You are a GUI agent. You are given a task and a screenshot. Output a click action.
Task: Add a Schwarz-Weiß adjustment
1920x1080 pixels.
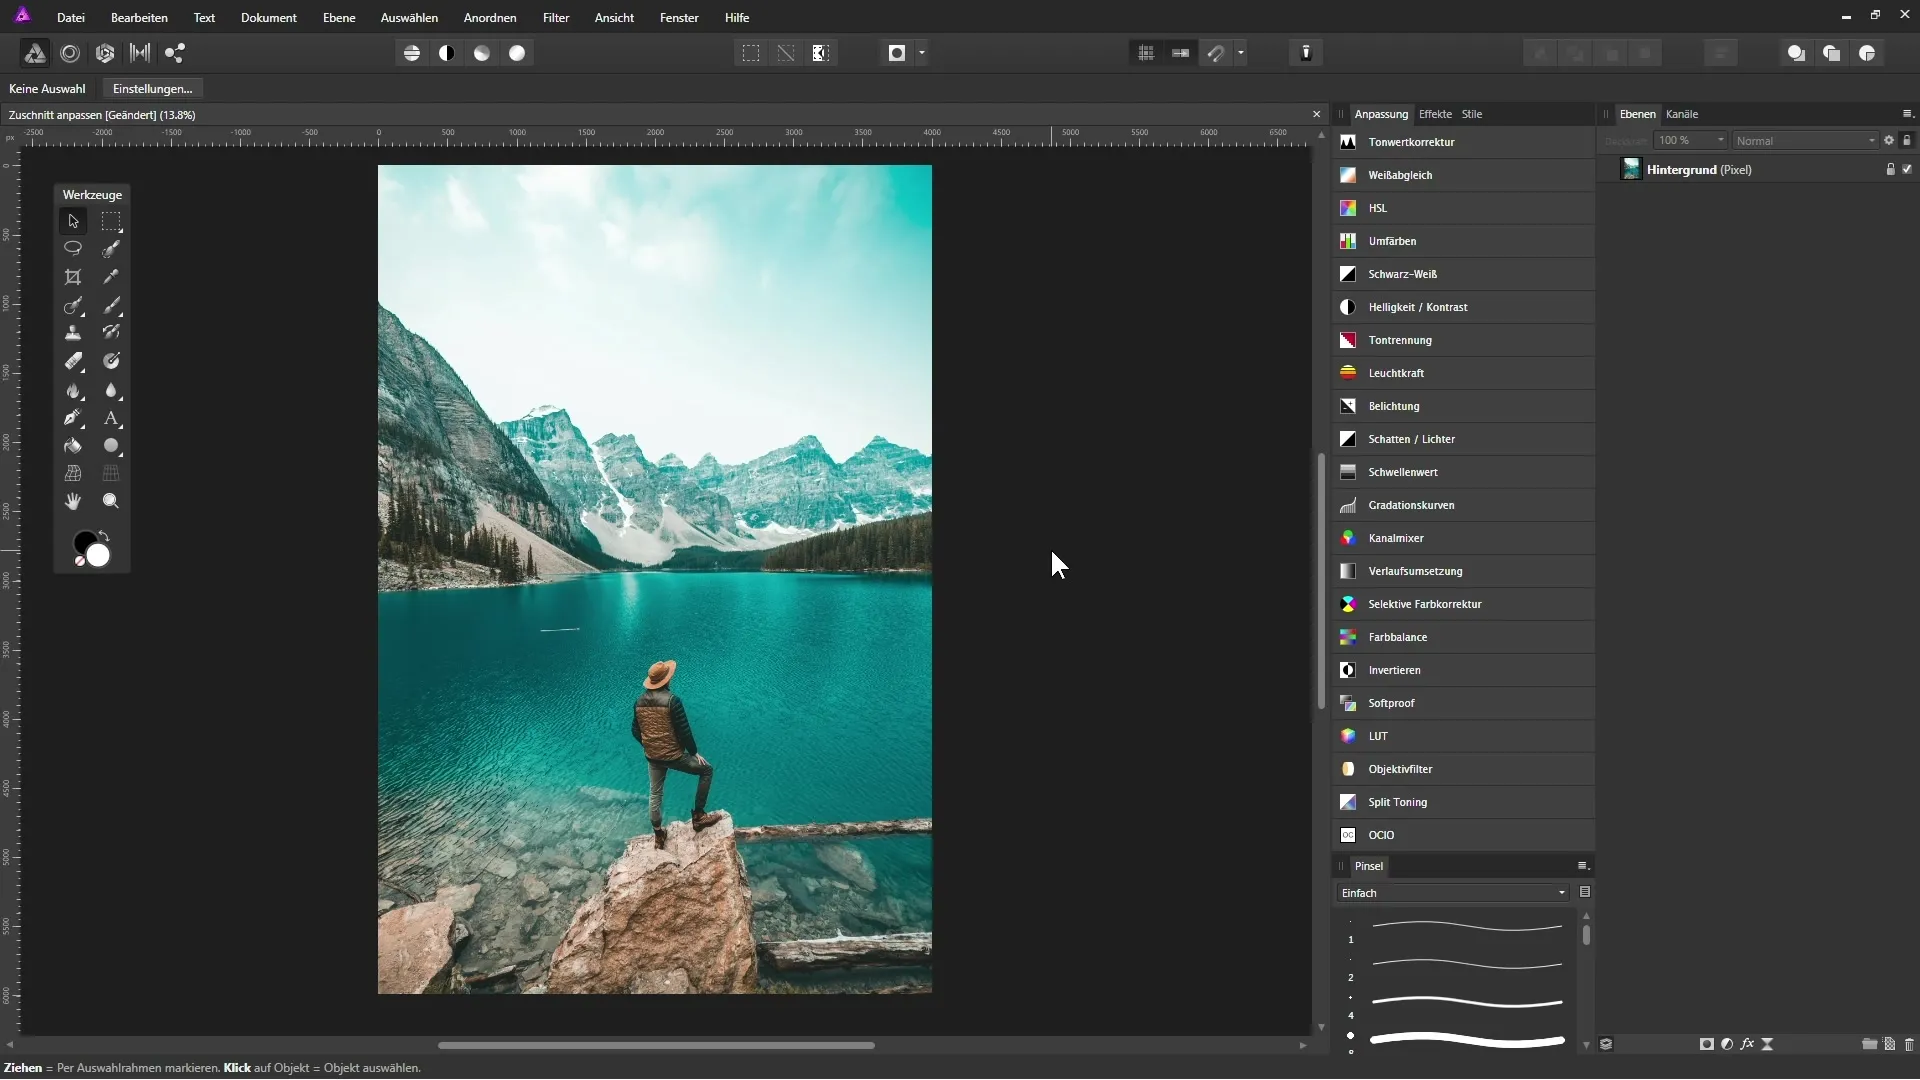[x=1464, y=274]
